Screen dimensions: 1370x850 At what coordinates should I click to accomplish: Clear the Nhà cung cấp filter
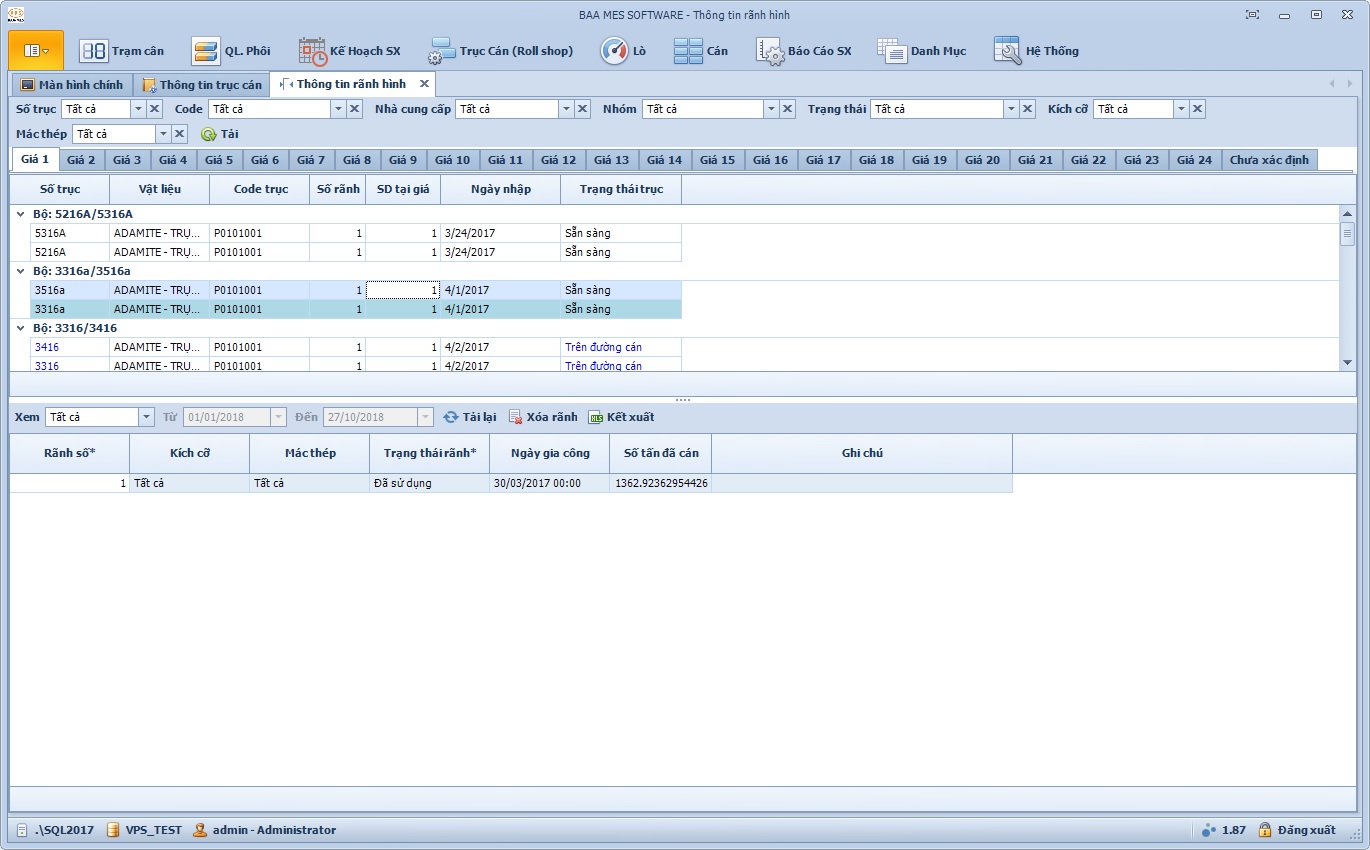point(583,109)
